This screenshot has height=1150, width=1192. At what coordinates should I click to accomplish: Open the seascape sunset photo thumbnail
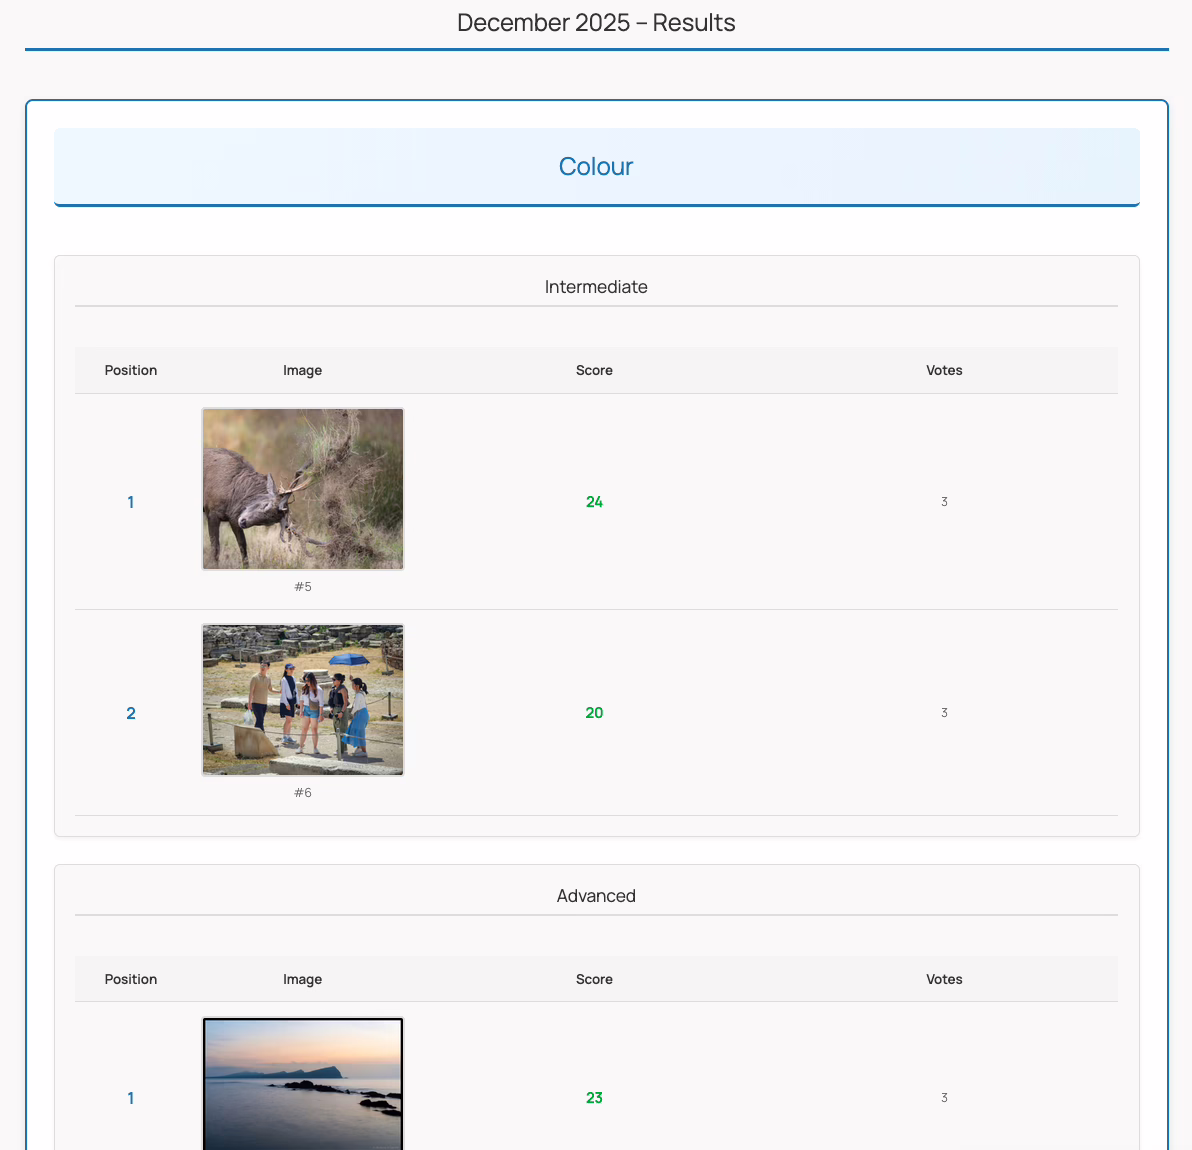(x=302, y=1085)
